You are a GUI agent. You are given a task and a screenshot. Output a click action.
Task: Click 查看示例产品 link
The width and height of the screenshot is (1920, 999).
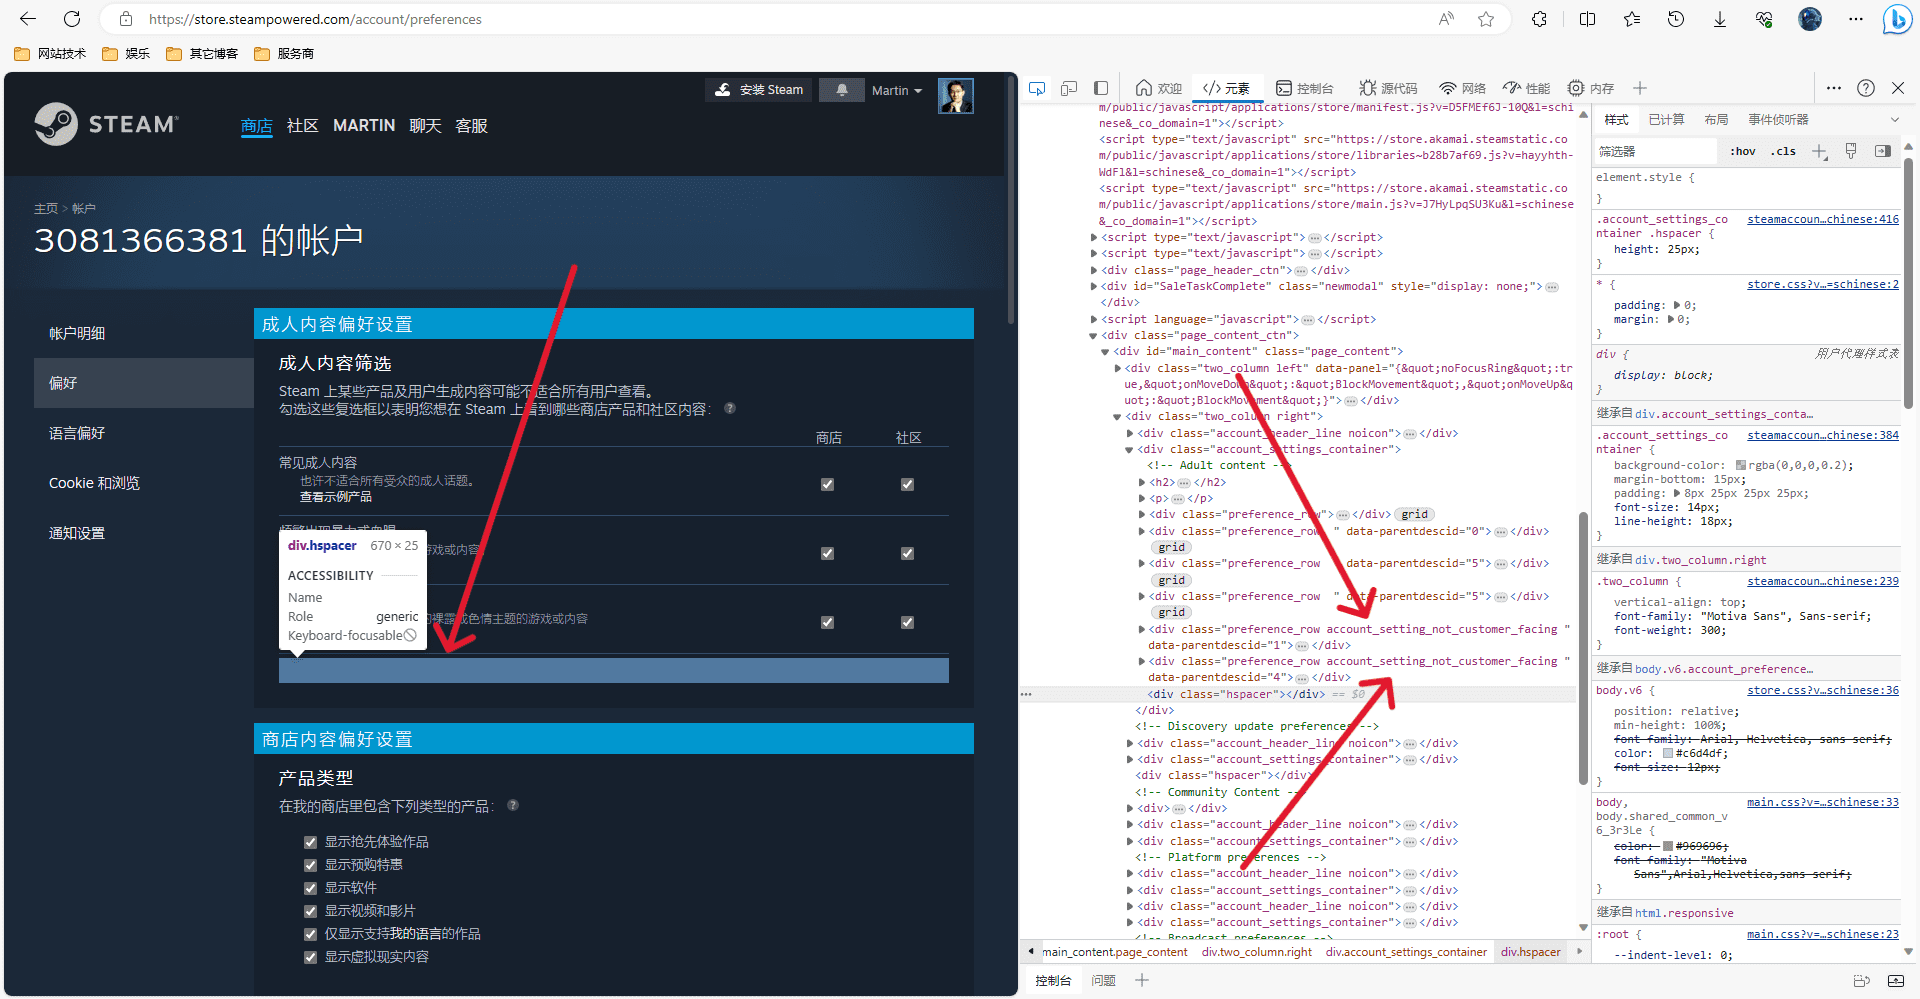[336, 497]
